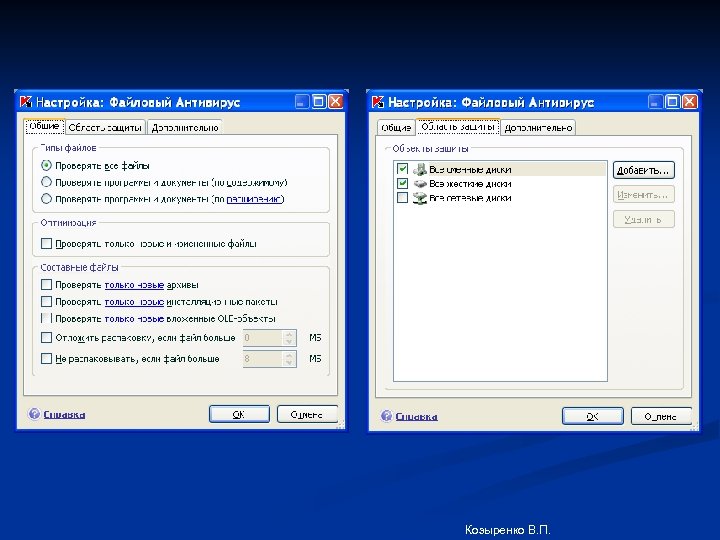The height and width of the screenshot is (540, 720).
Task: Click network drives icon beside Все сетевые диски
Action: pyautogui.click(x=420, y=198)
